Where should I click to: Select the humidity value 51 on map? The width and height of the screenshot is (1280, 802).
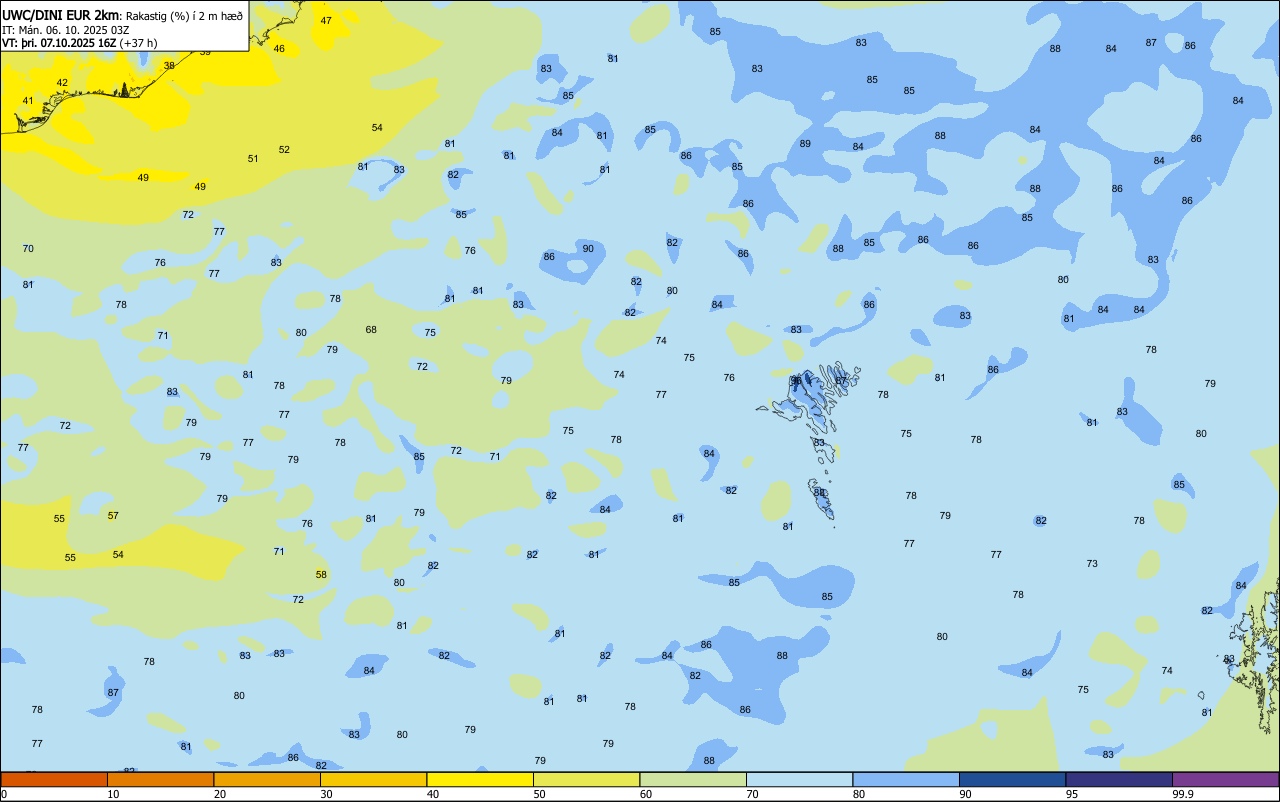click(253, 159)
